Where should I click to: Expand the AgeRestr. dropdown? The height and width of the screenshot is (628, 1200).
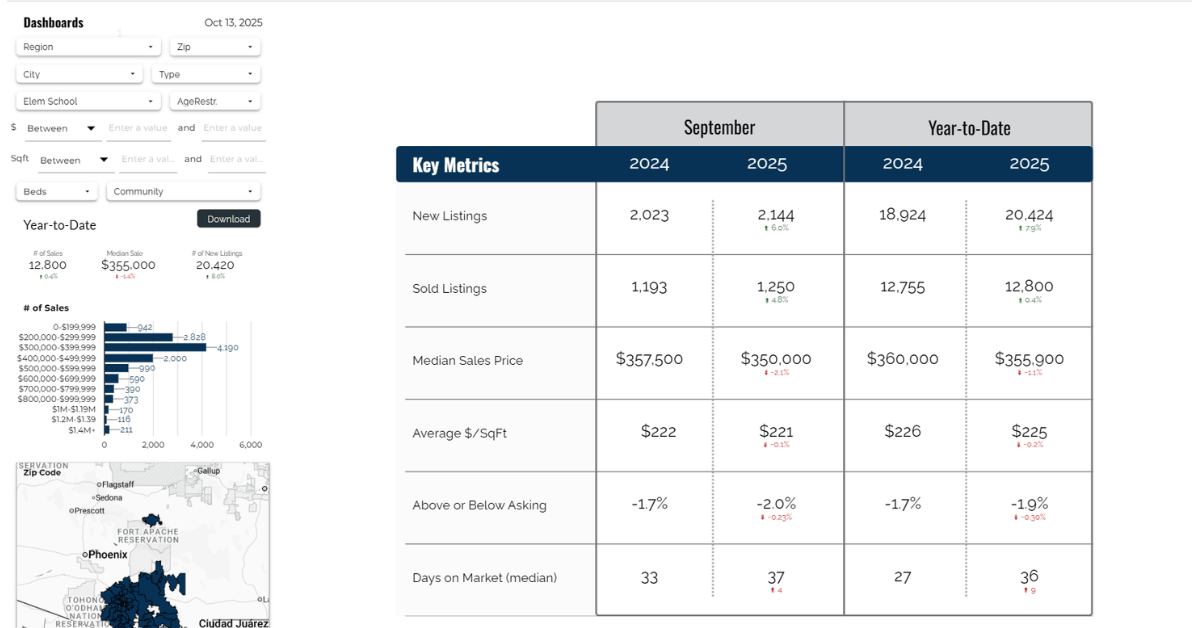coord(215,101)
